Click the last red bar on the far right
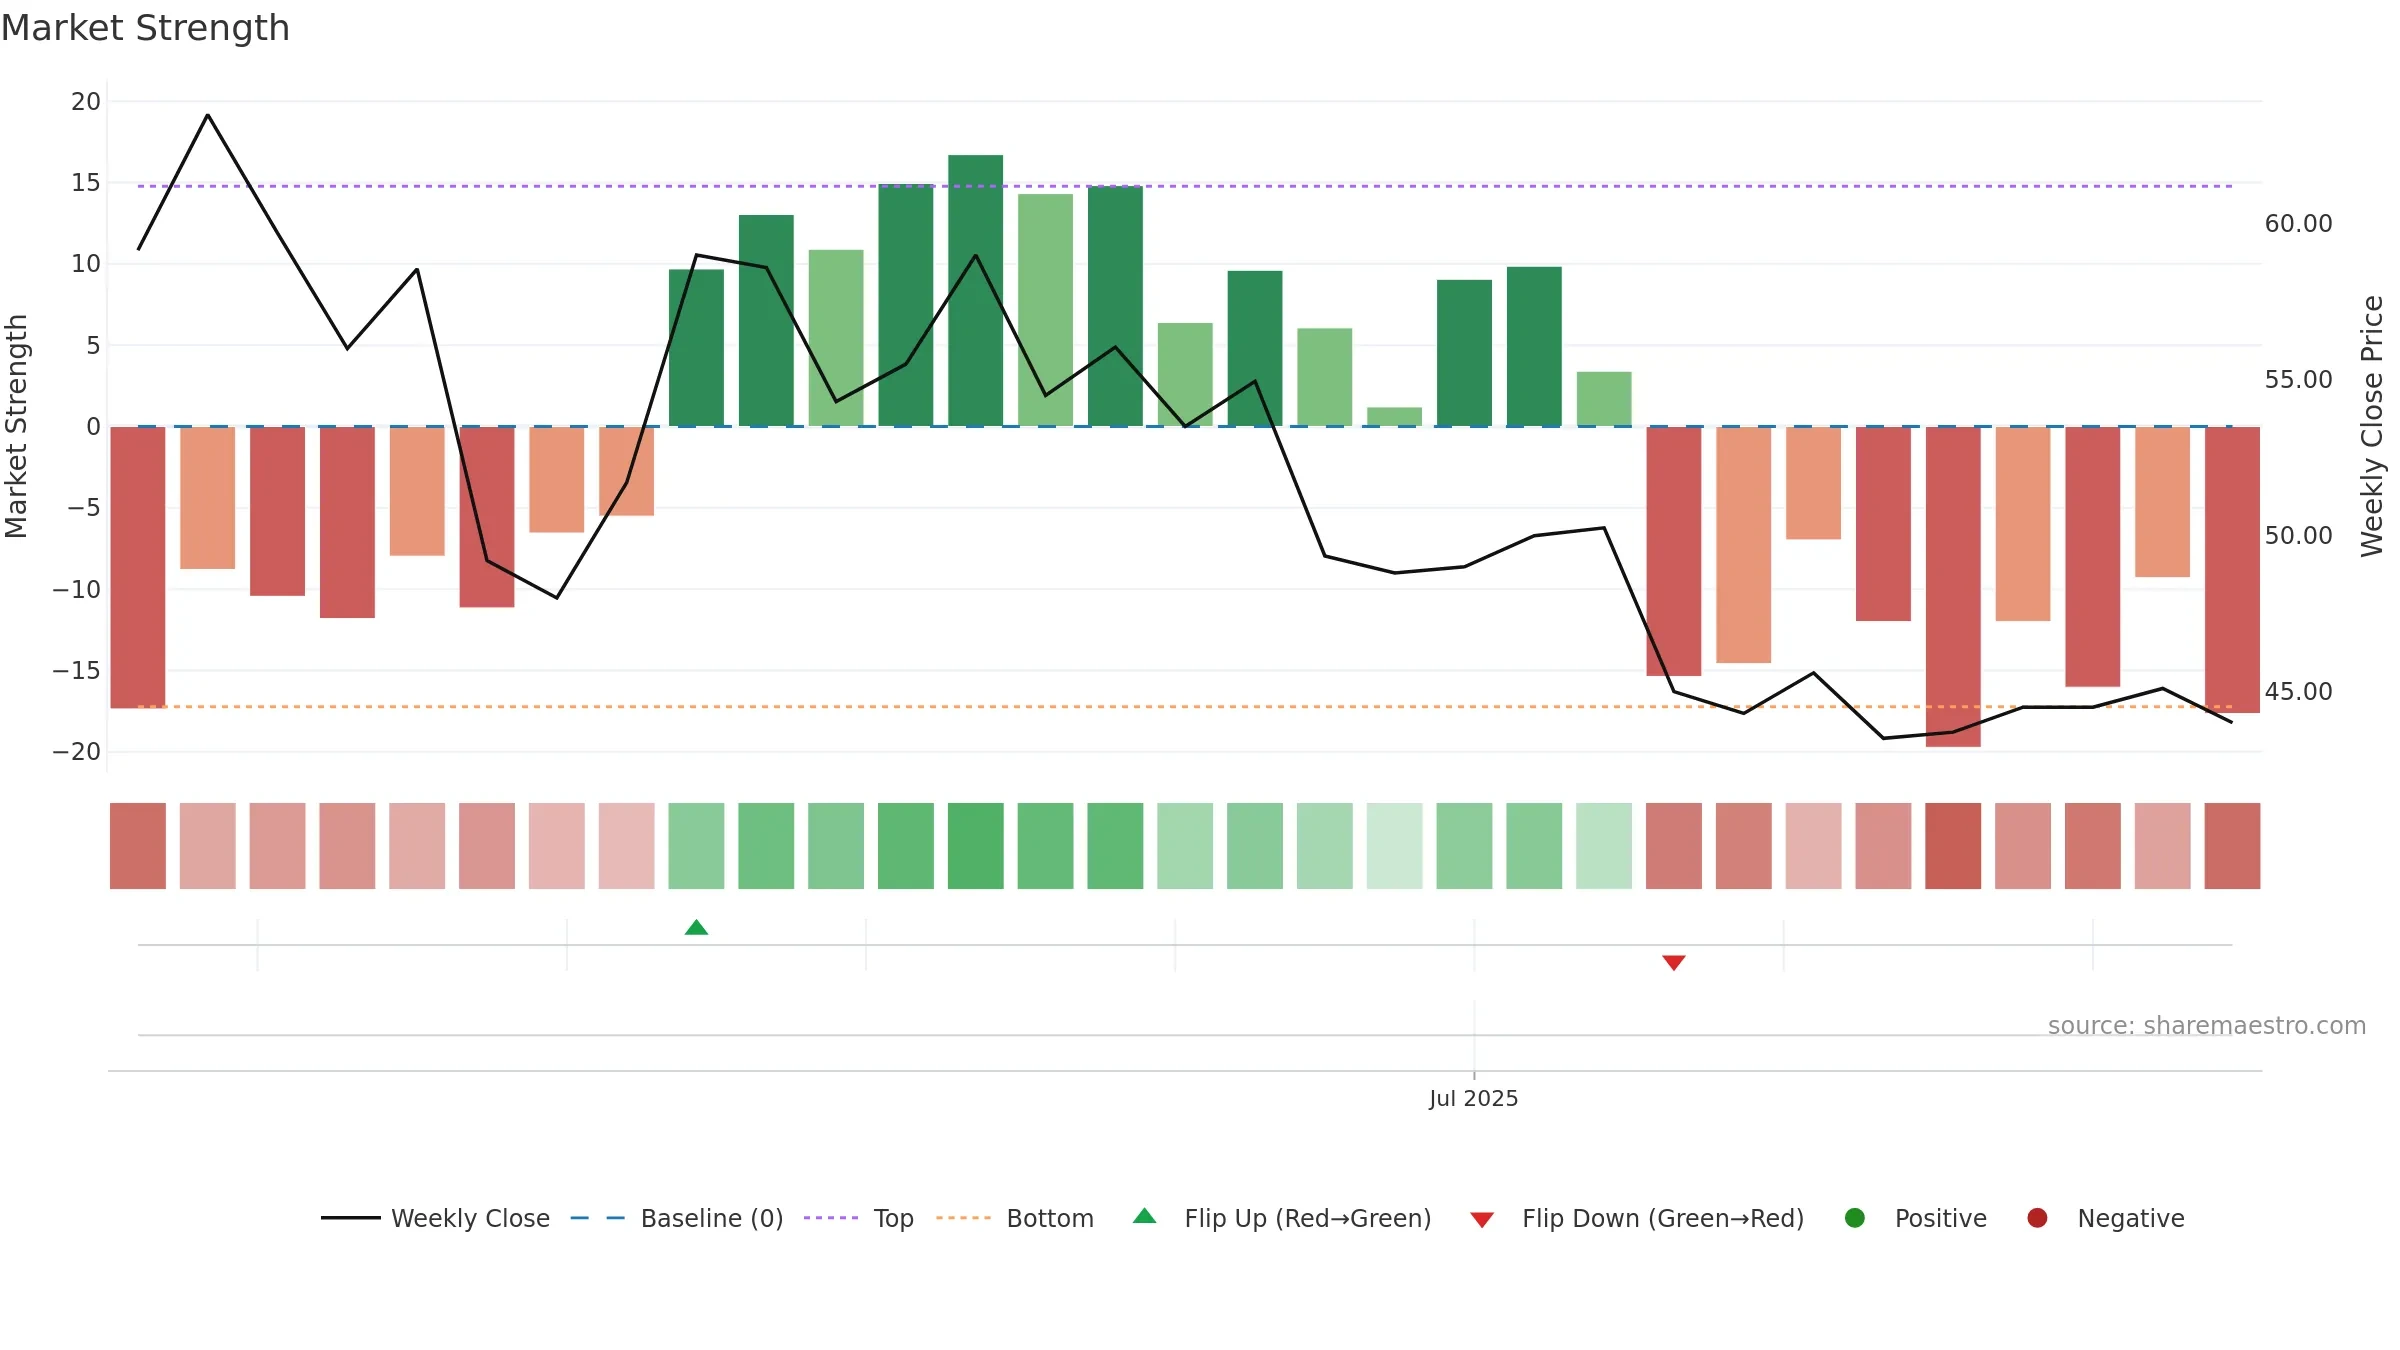 (2232, 570)
